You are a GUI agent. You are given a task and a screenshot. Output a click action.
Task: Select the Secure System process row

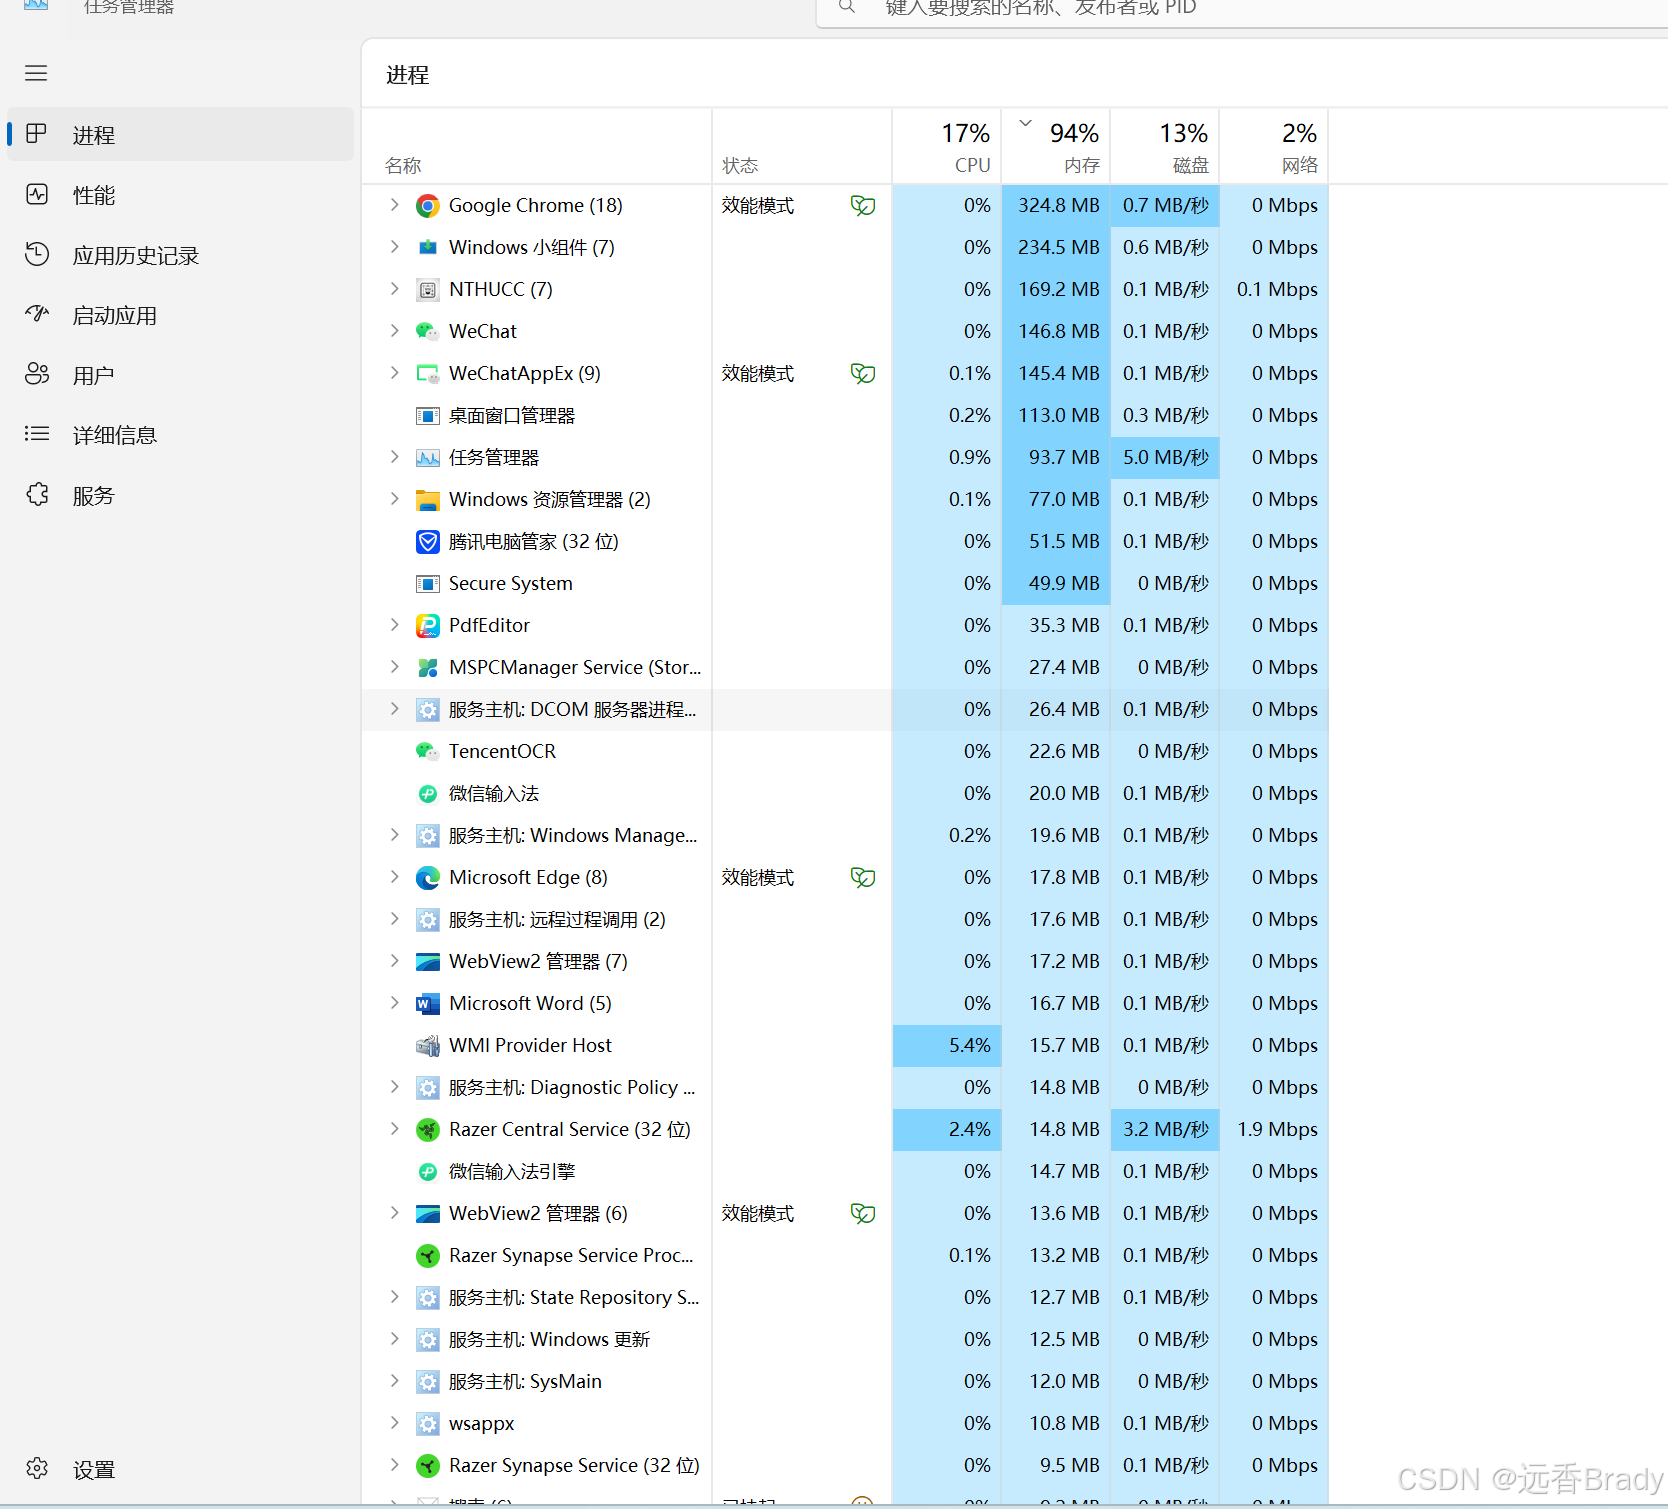845,583
